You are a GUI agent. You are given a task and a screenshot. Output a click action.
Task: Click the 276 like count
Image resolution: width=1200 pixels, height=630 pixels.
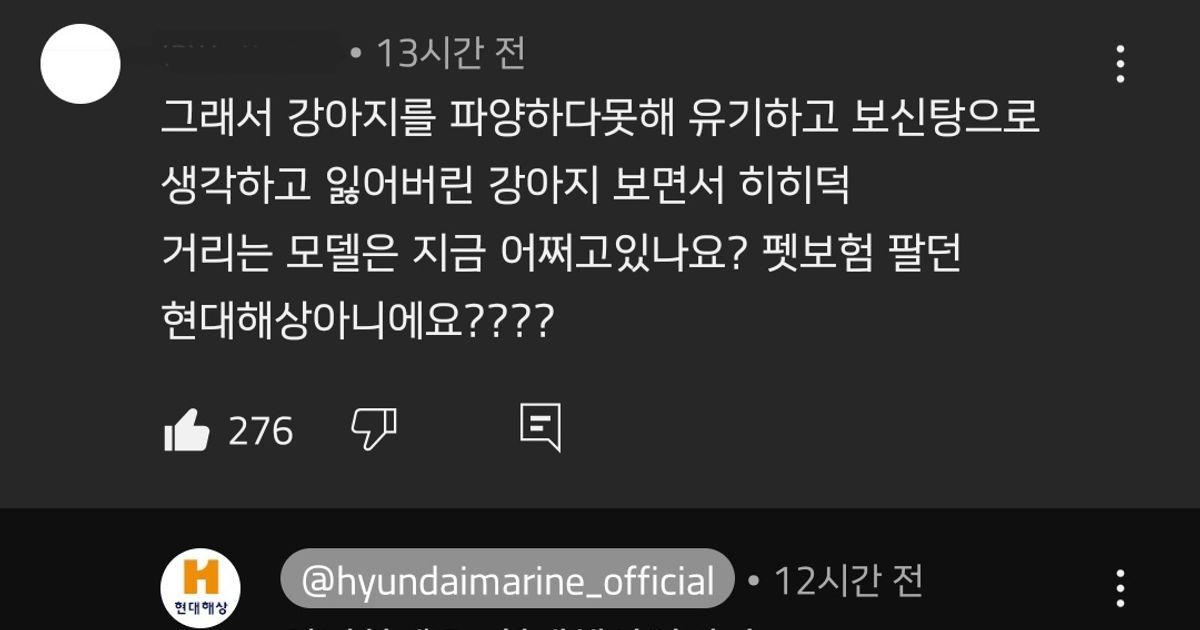tap(261, 432)
